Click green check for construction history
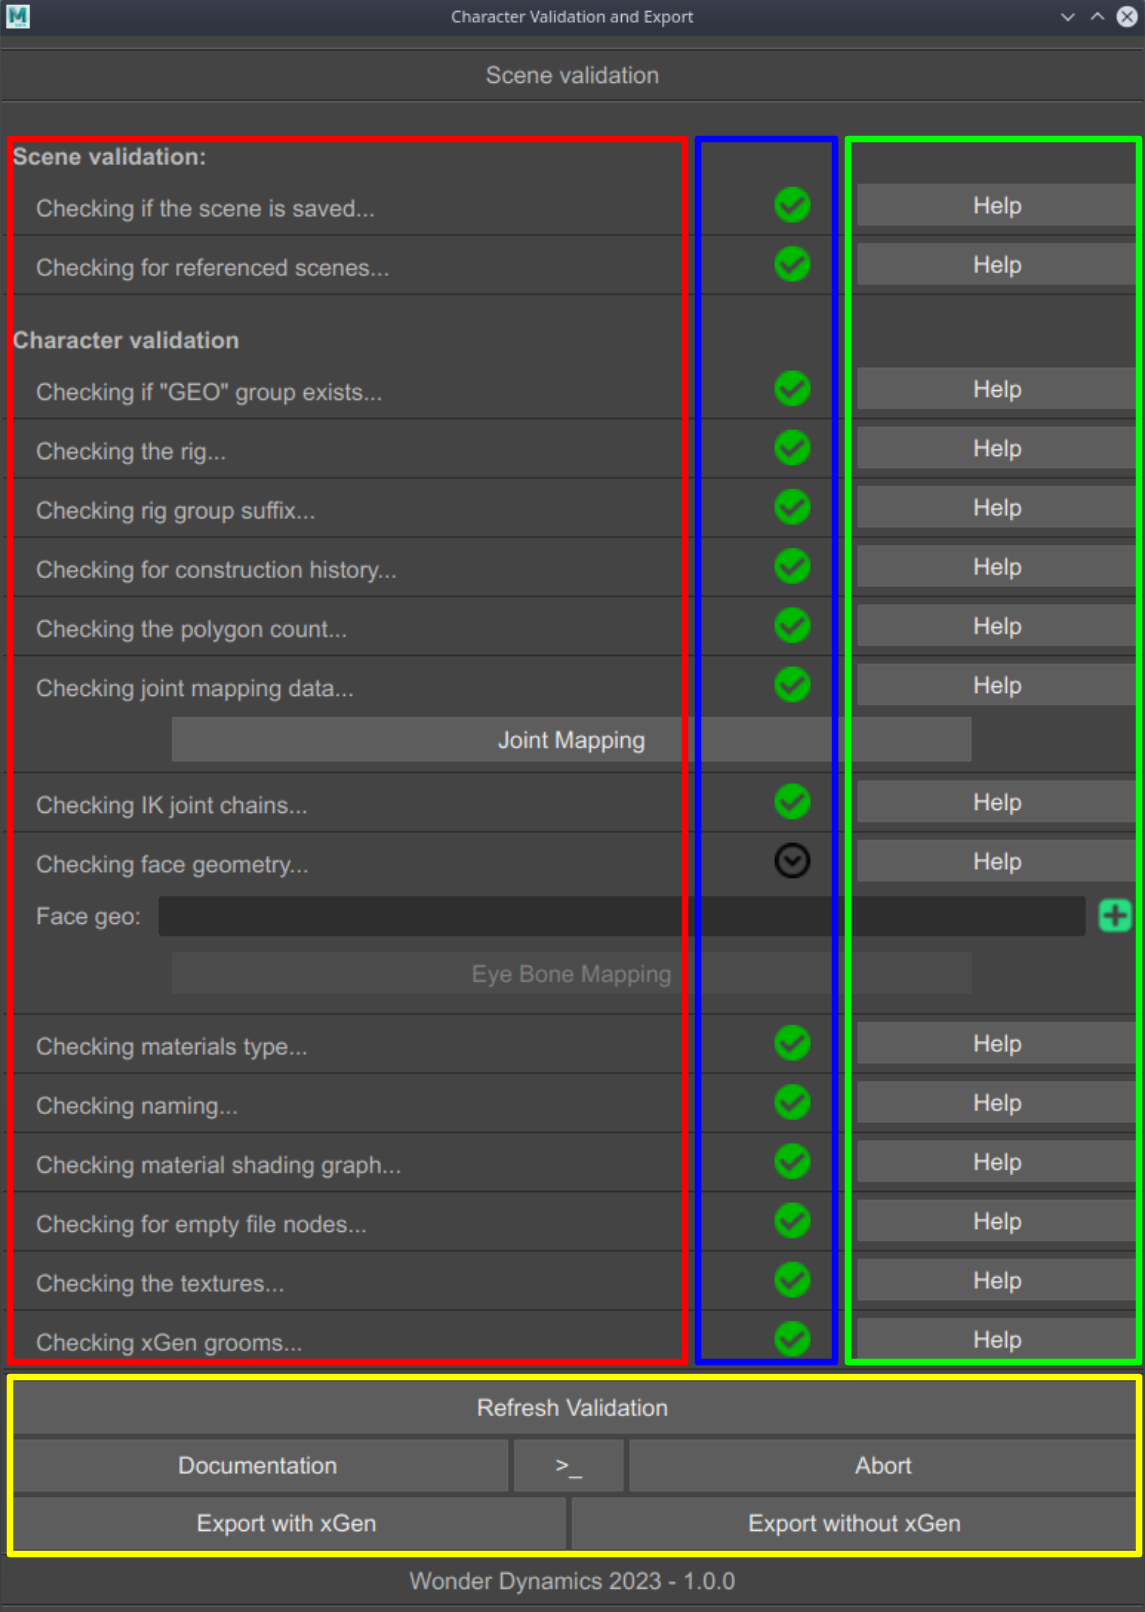This screenshot has height=1612, width=1145. pyautogui.click(x=792, y=566)
